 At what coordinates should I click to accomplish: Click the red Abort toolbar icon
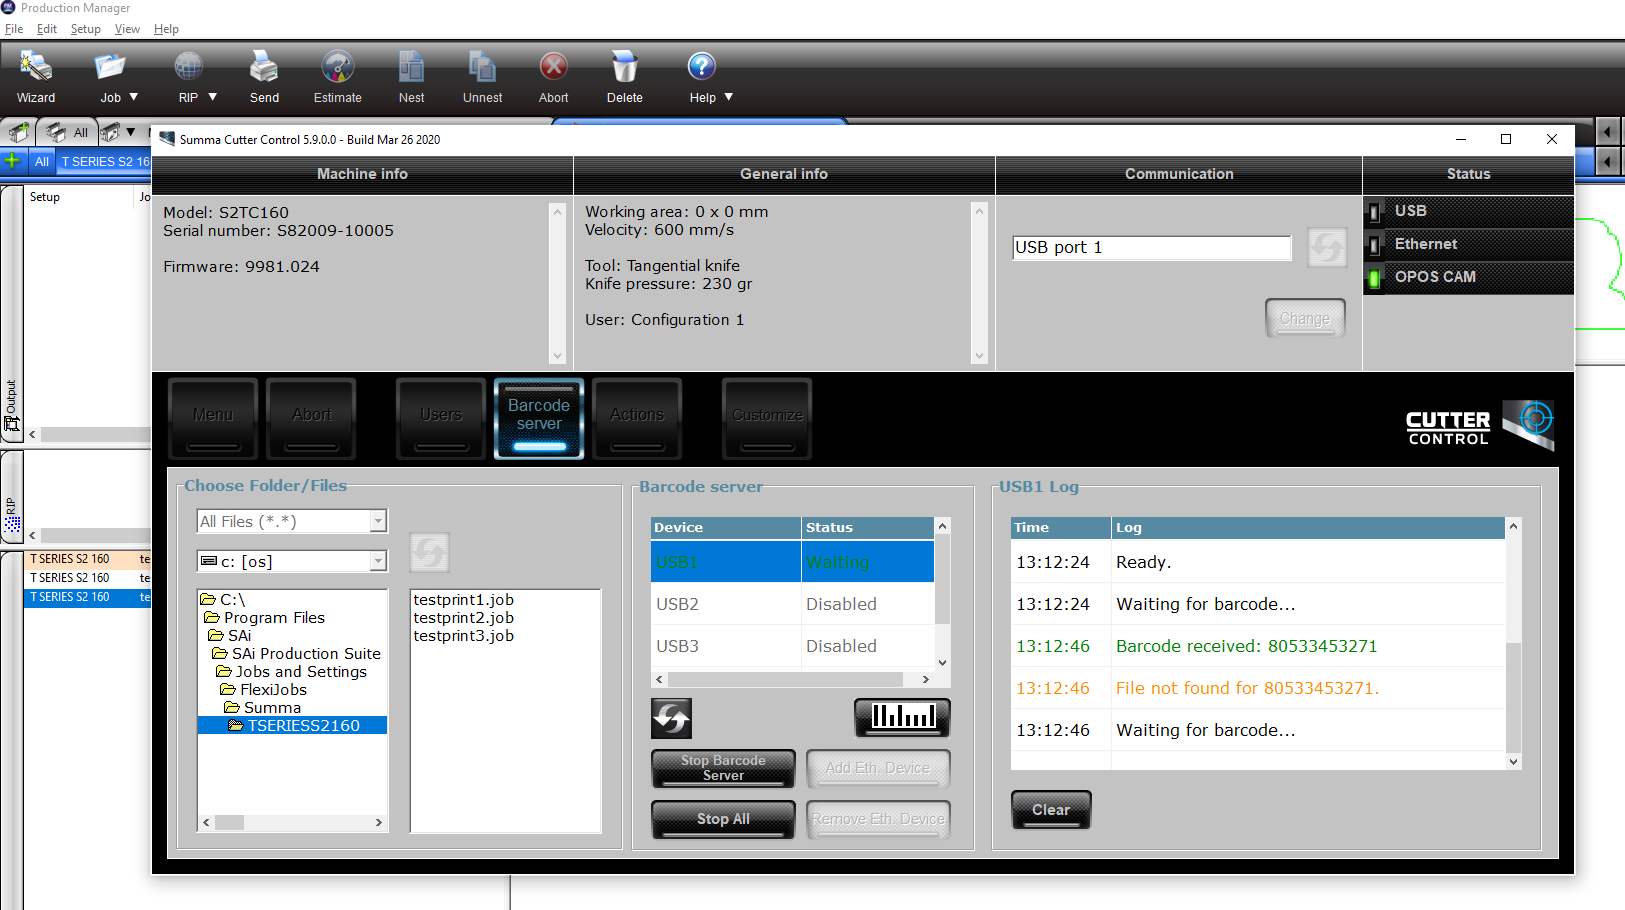coord(553,67)
